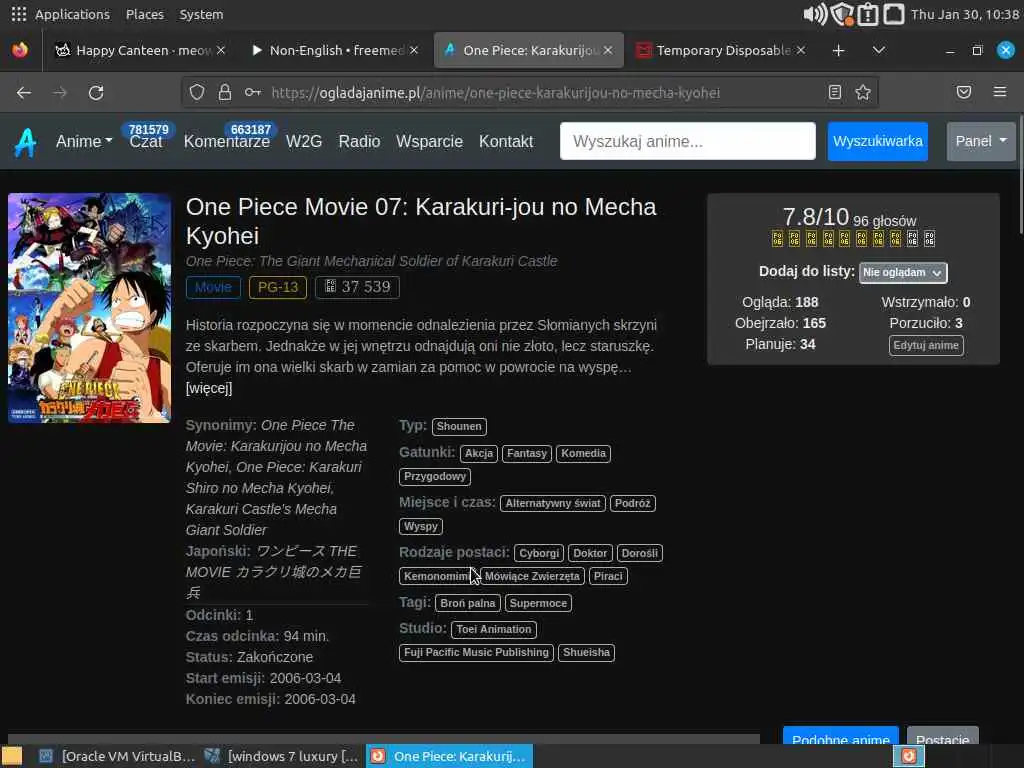The image size is (1024, 768).
Task: Click the Akcja genre tag
Action: [479, 453]
